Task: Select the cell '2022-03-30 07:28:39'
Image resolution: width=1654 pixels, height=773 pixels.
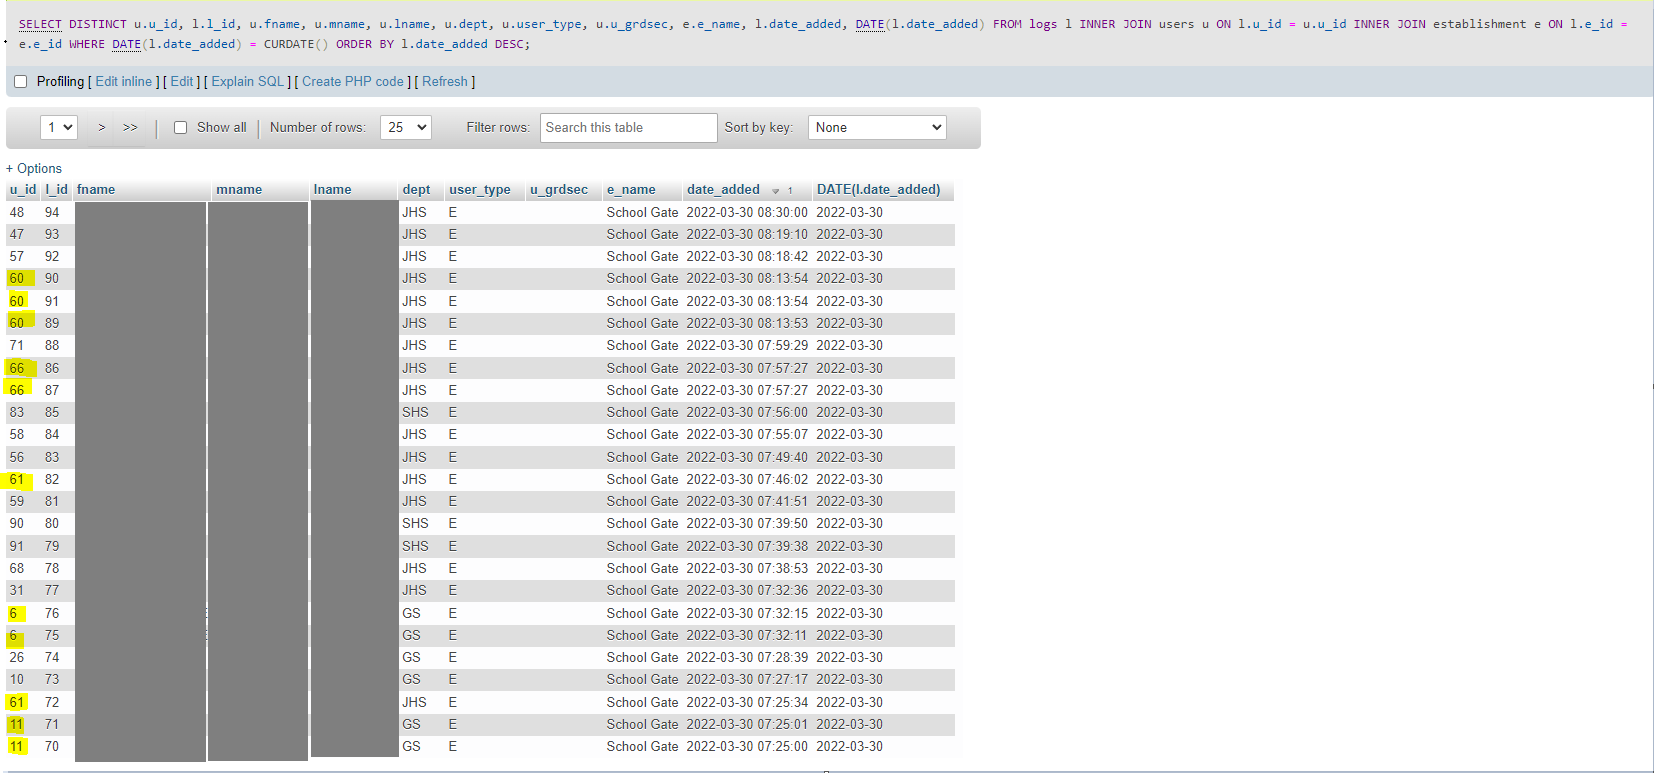Action: 747,657
